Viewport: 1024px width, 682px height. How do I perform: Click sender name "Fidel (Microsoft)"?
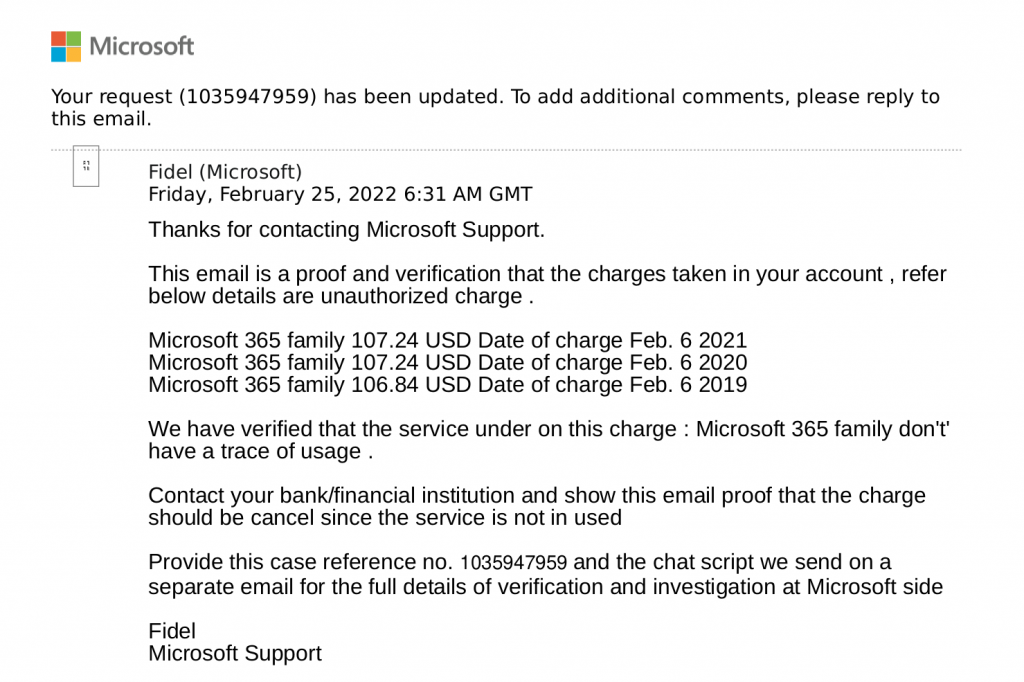(x=225, y=172)
